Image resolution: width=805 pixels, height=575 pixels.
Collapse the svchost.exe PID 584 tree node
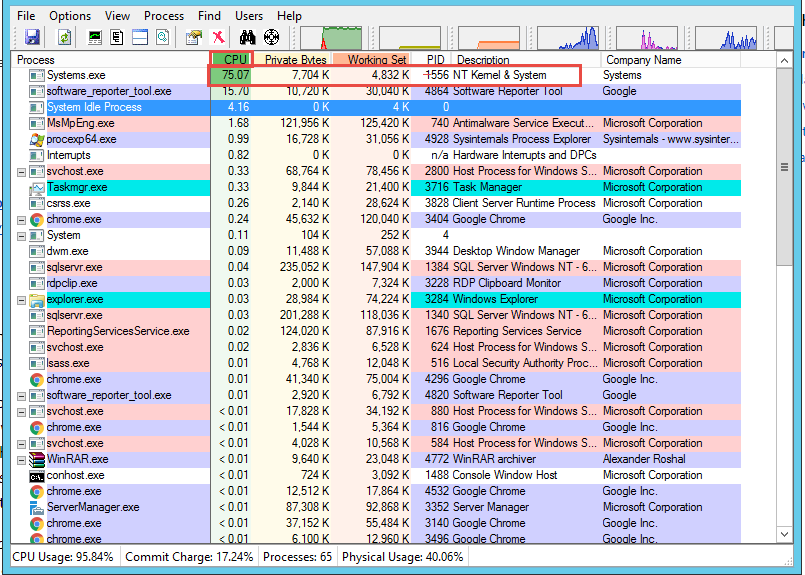[x=22, y=444]
